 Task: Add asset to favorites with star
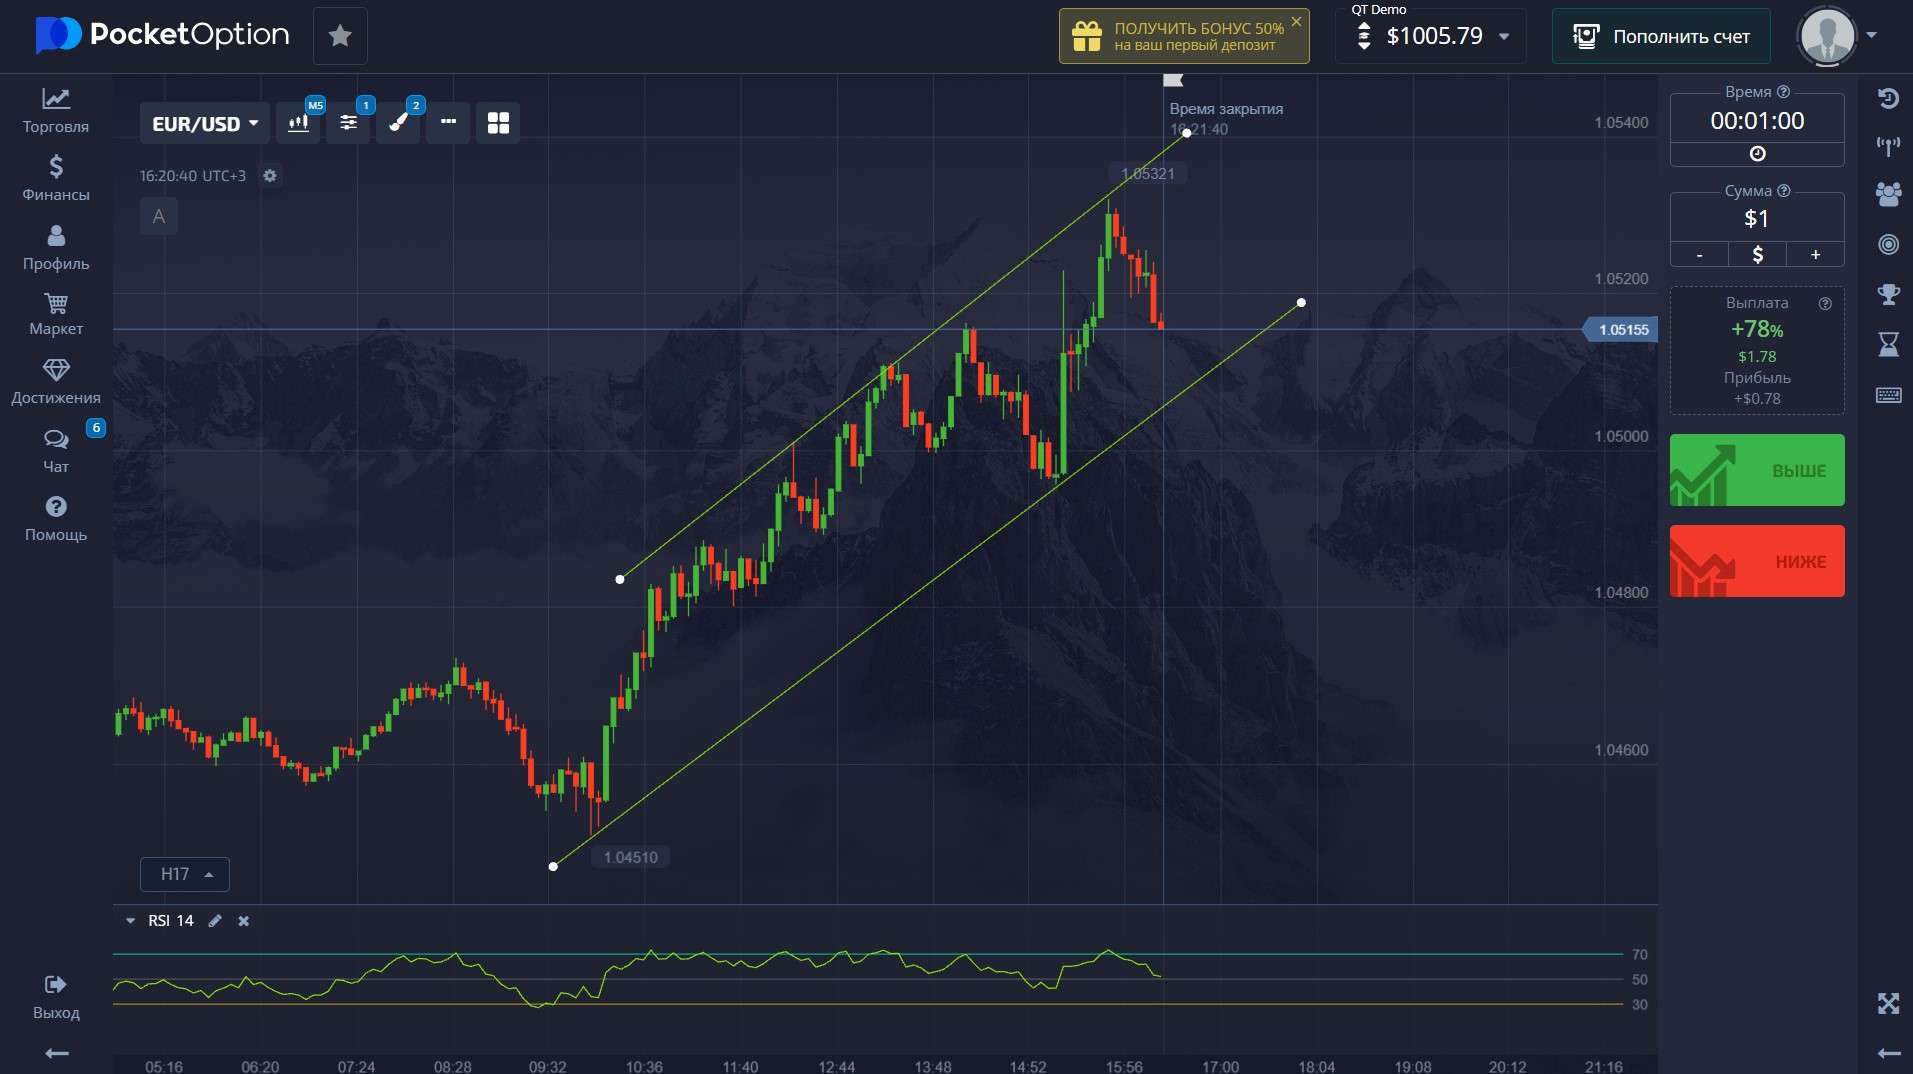point(340,36)
